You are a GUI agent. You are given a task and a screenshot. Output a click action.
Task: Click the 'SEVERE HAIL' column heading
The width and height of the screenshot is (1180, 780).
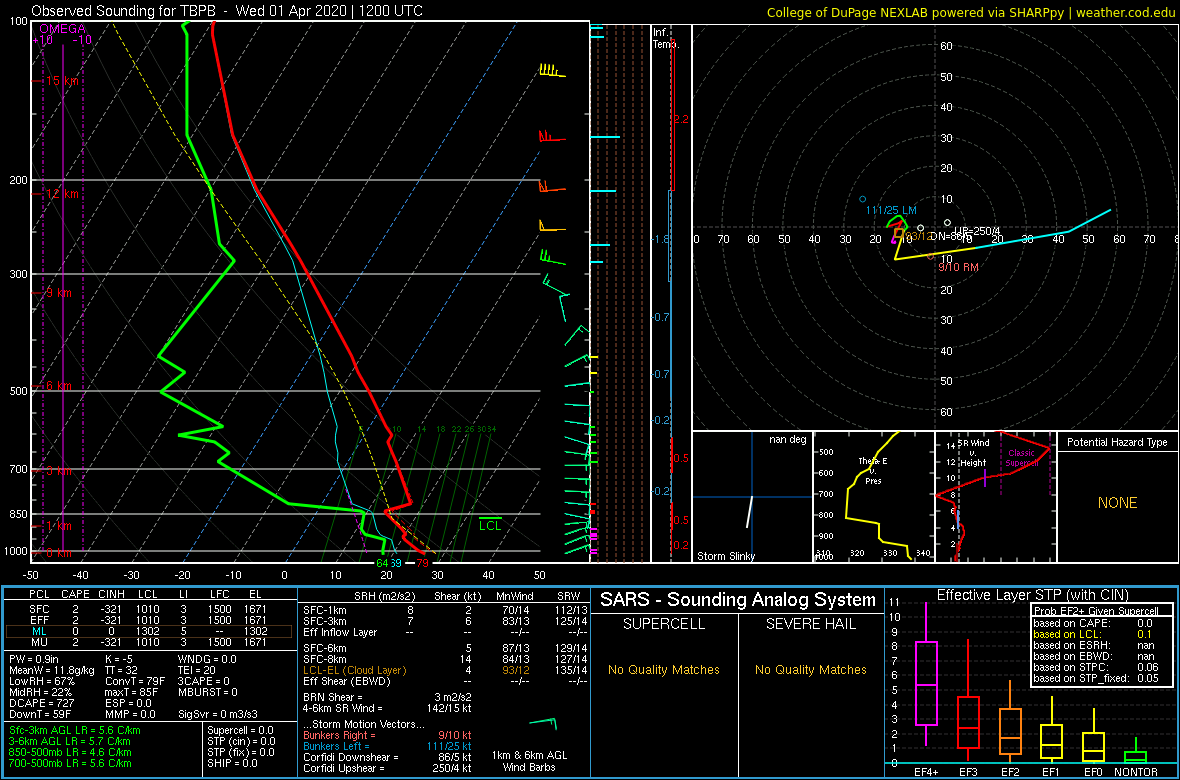(810, 625)
